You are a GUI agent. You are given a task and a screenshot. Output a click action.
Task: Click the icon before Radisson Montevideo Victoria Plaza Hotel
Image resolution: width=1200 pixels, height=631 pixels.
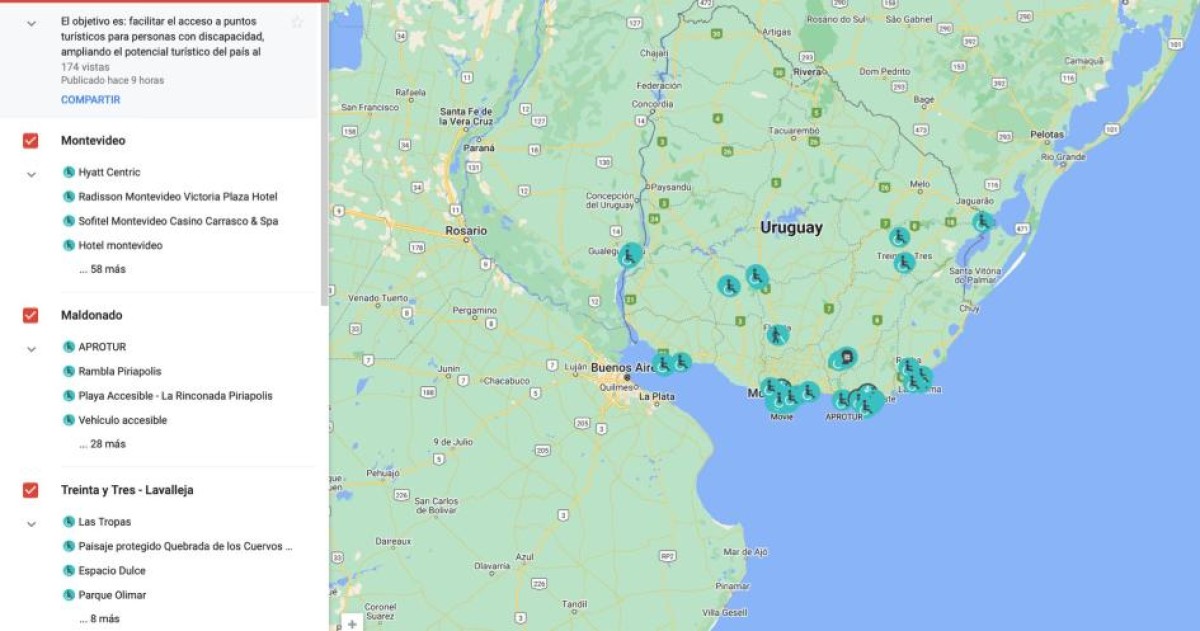pos(68,197)
